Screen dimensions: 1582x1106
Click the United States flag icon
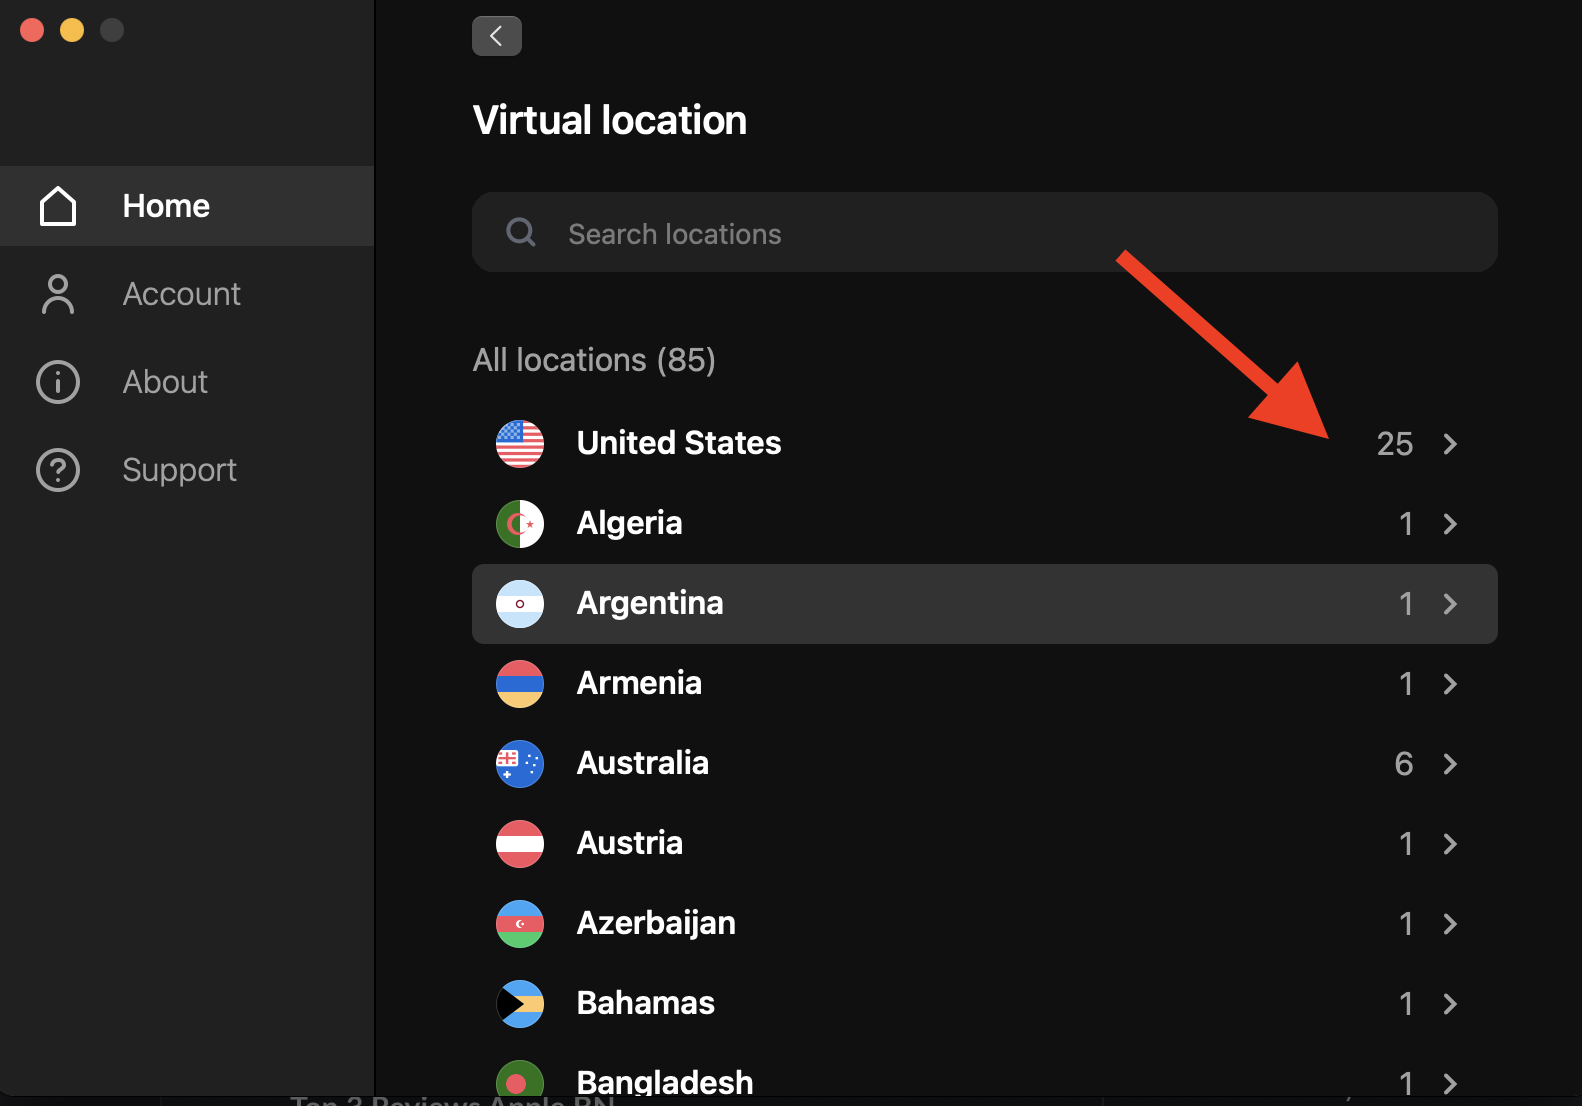pyautogui.click(x=520, y=444)
